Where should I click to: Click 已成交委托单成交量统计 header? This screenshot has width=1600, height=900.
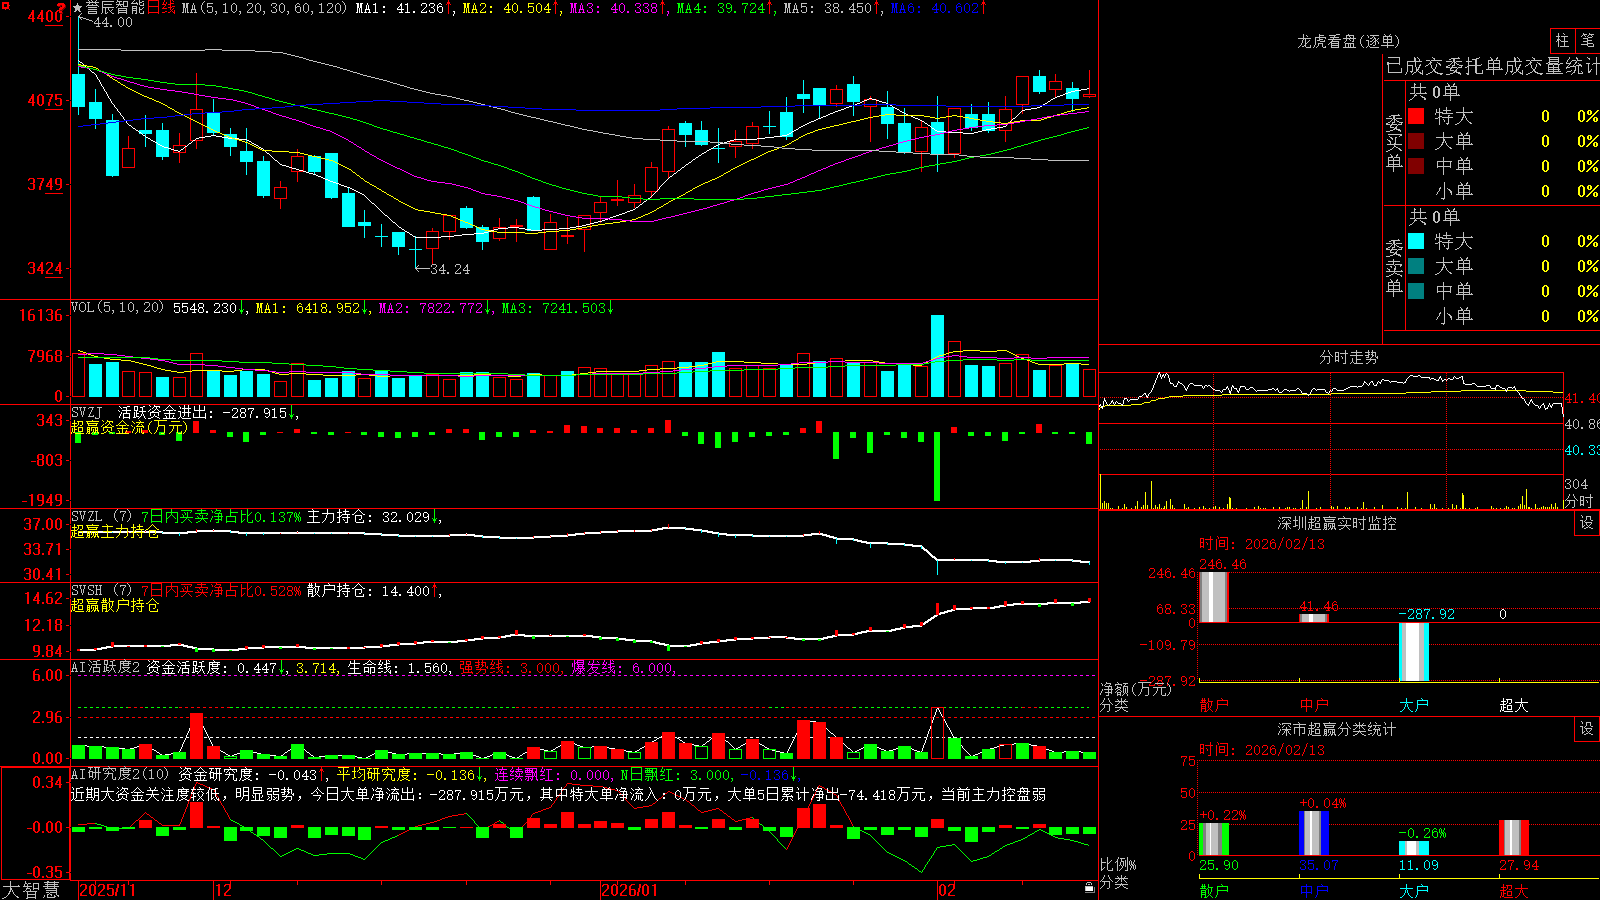pos(1492,66)
